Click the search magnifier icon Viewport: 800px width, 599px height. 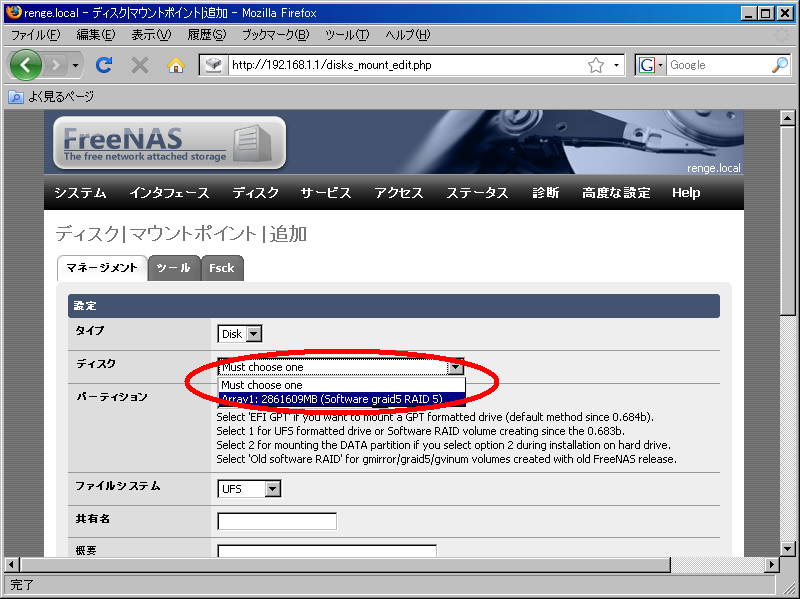pyautogui.click(x=780, y=65)
